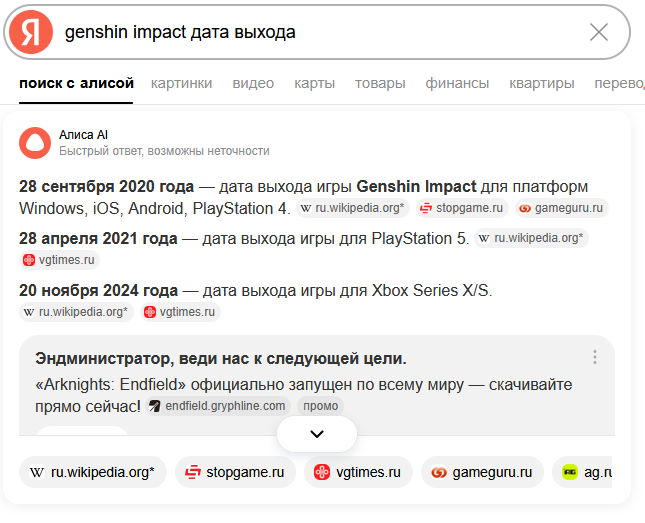This screenshot has height=523, width=645.
Task: Expand the Alisa answer with chevron button
Action: pos(317,434)
